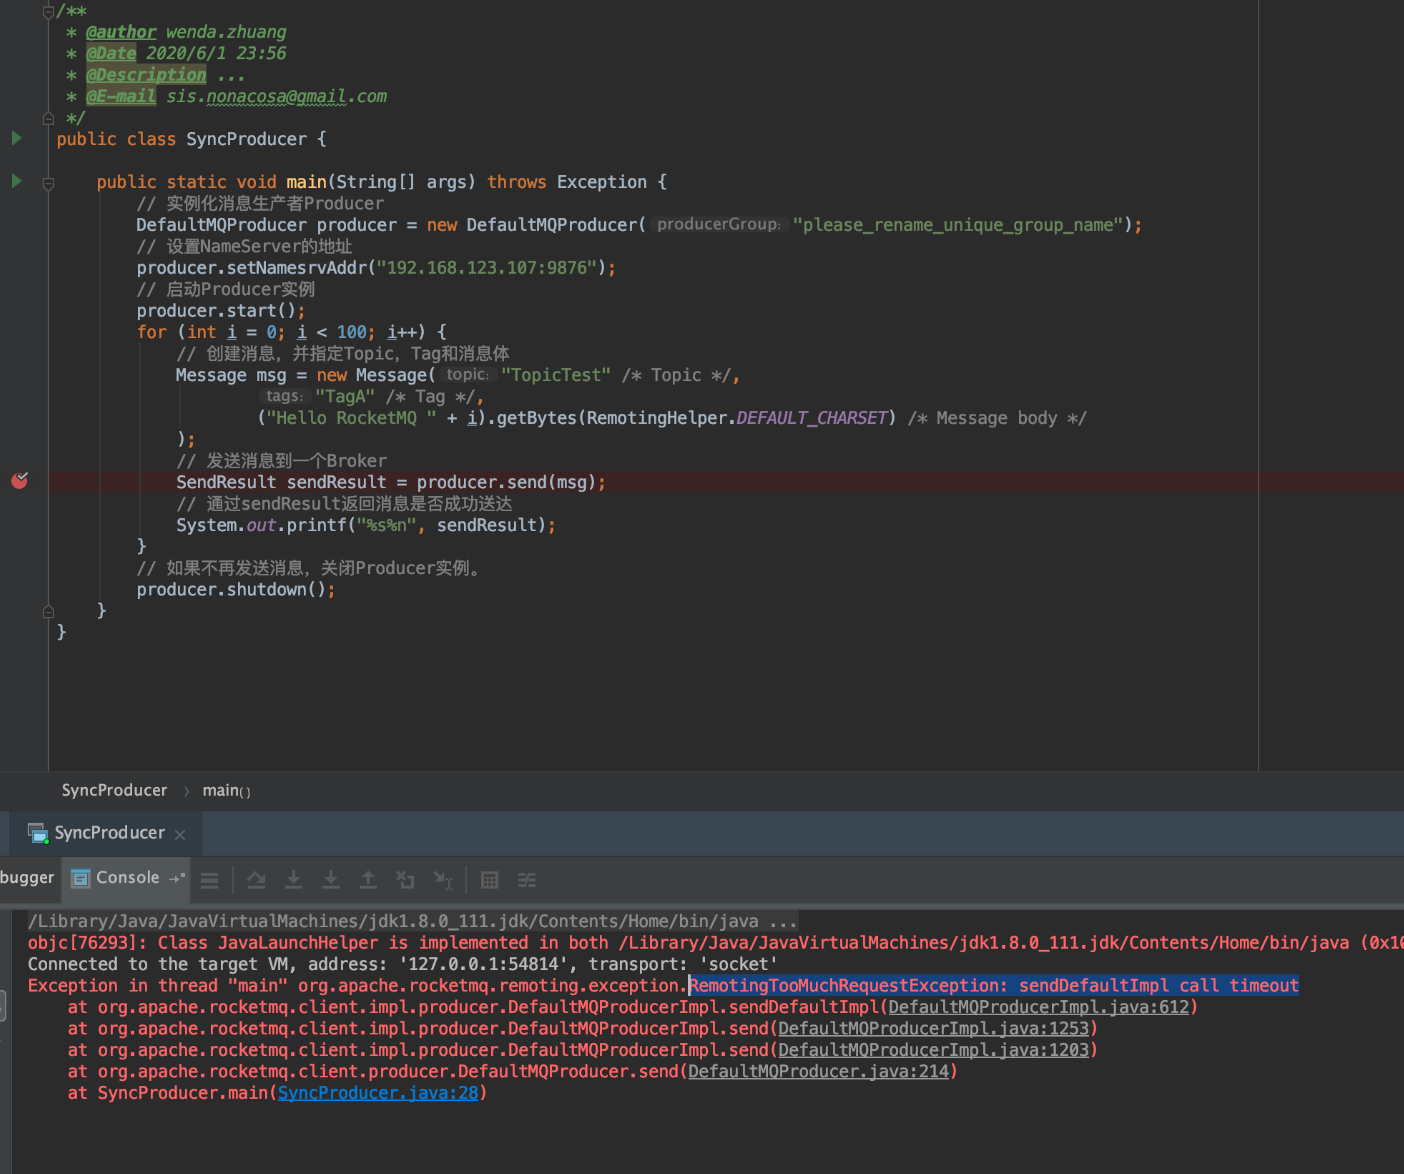Click Console tab pin arrow icon
The image size is (1404, 1174).
coord(177,878)
